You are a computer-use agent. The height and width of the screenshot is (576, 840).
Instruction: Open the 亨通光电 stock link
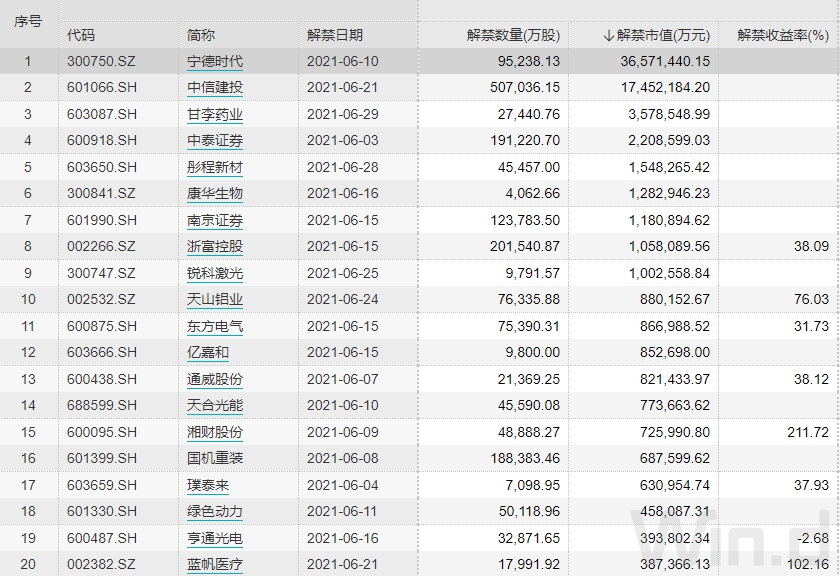215,538
